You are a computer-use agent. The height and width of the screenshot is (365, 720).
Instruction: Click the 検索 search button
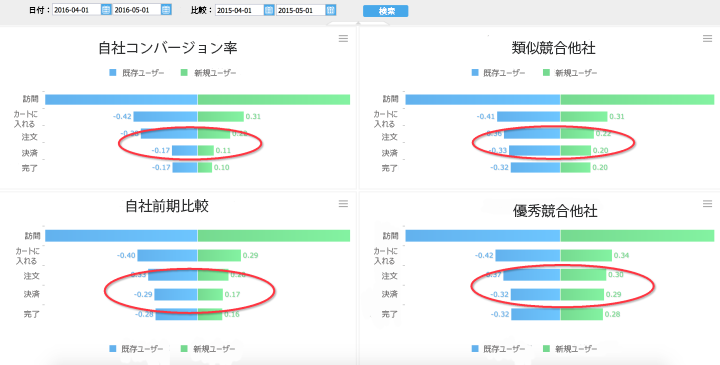pos(386,11)
